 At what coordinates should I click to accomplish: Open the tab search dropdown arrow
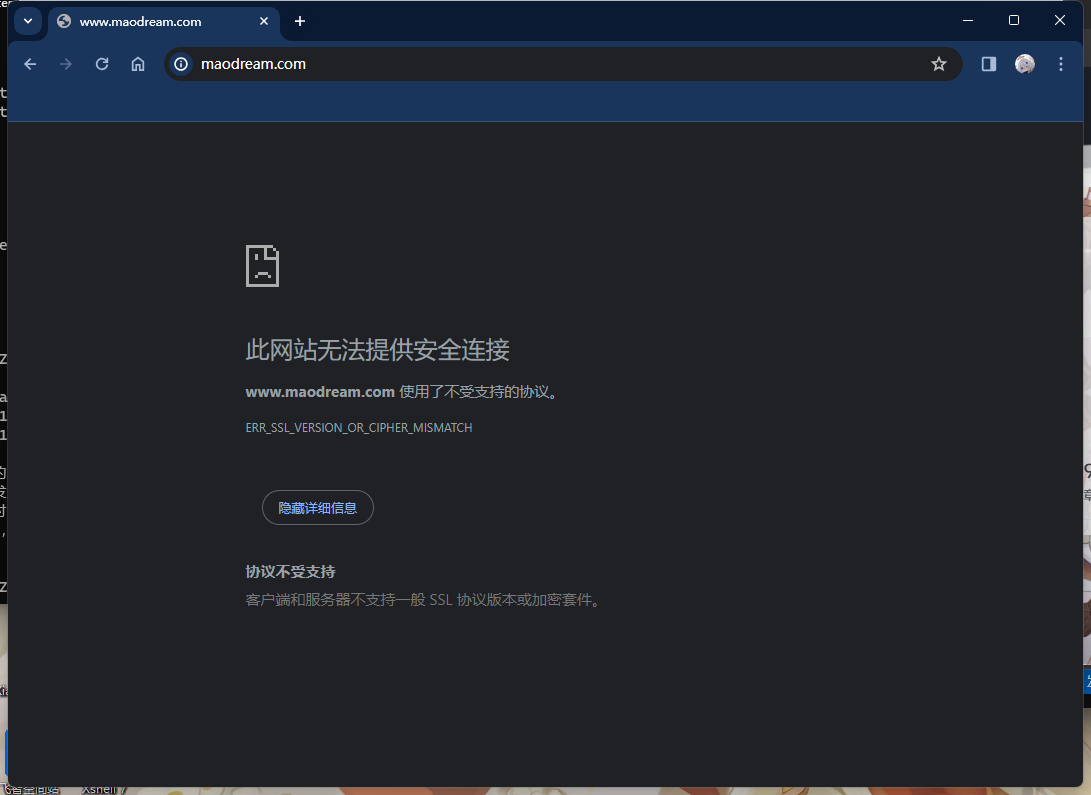pos(28,21)
